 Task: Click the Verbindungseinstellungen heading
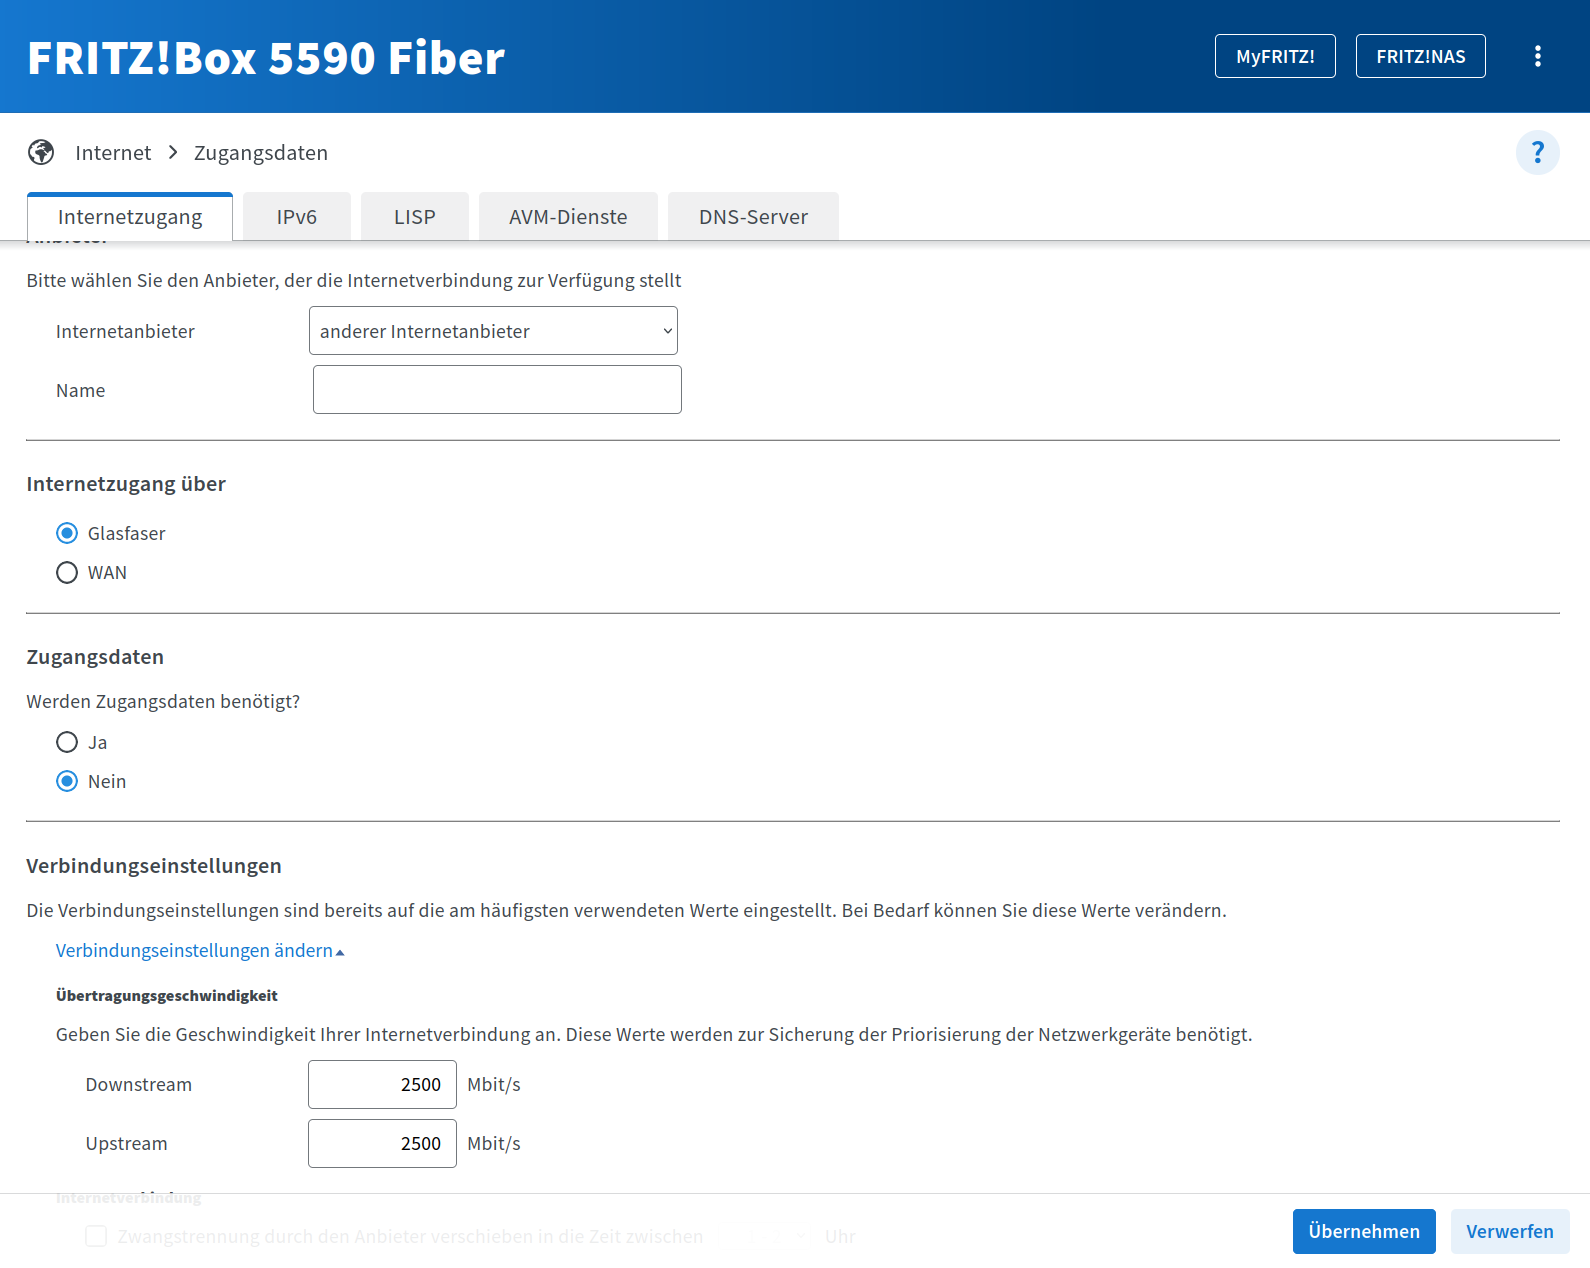click(154, 866)
